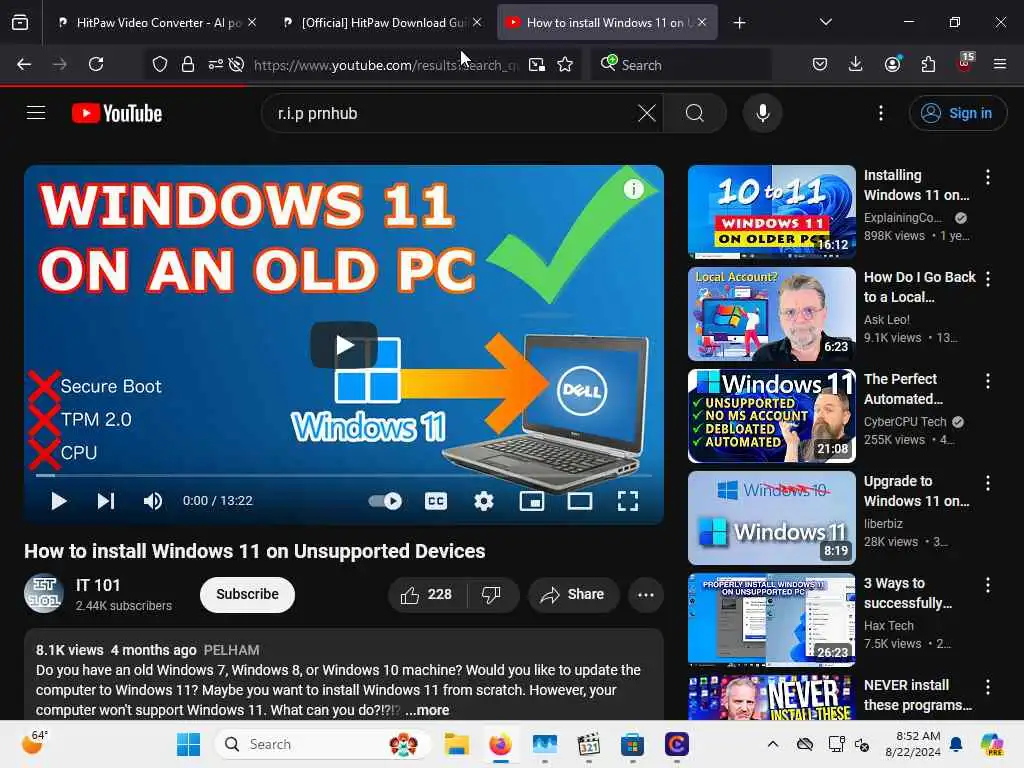This screenshot has width=1024, height=768.
Task: Open 'The Perfect Automated...' video thumbnail
Action: (771, 415)
